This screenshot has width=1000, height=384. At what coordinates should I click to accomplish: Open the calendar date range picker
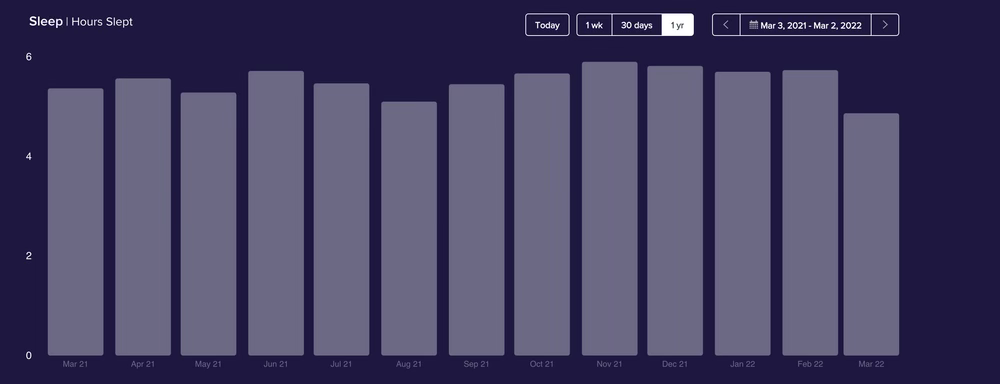(x=805, y=25)
